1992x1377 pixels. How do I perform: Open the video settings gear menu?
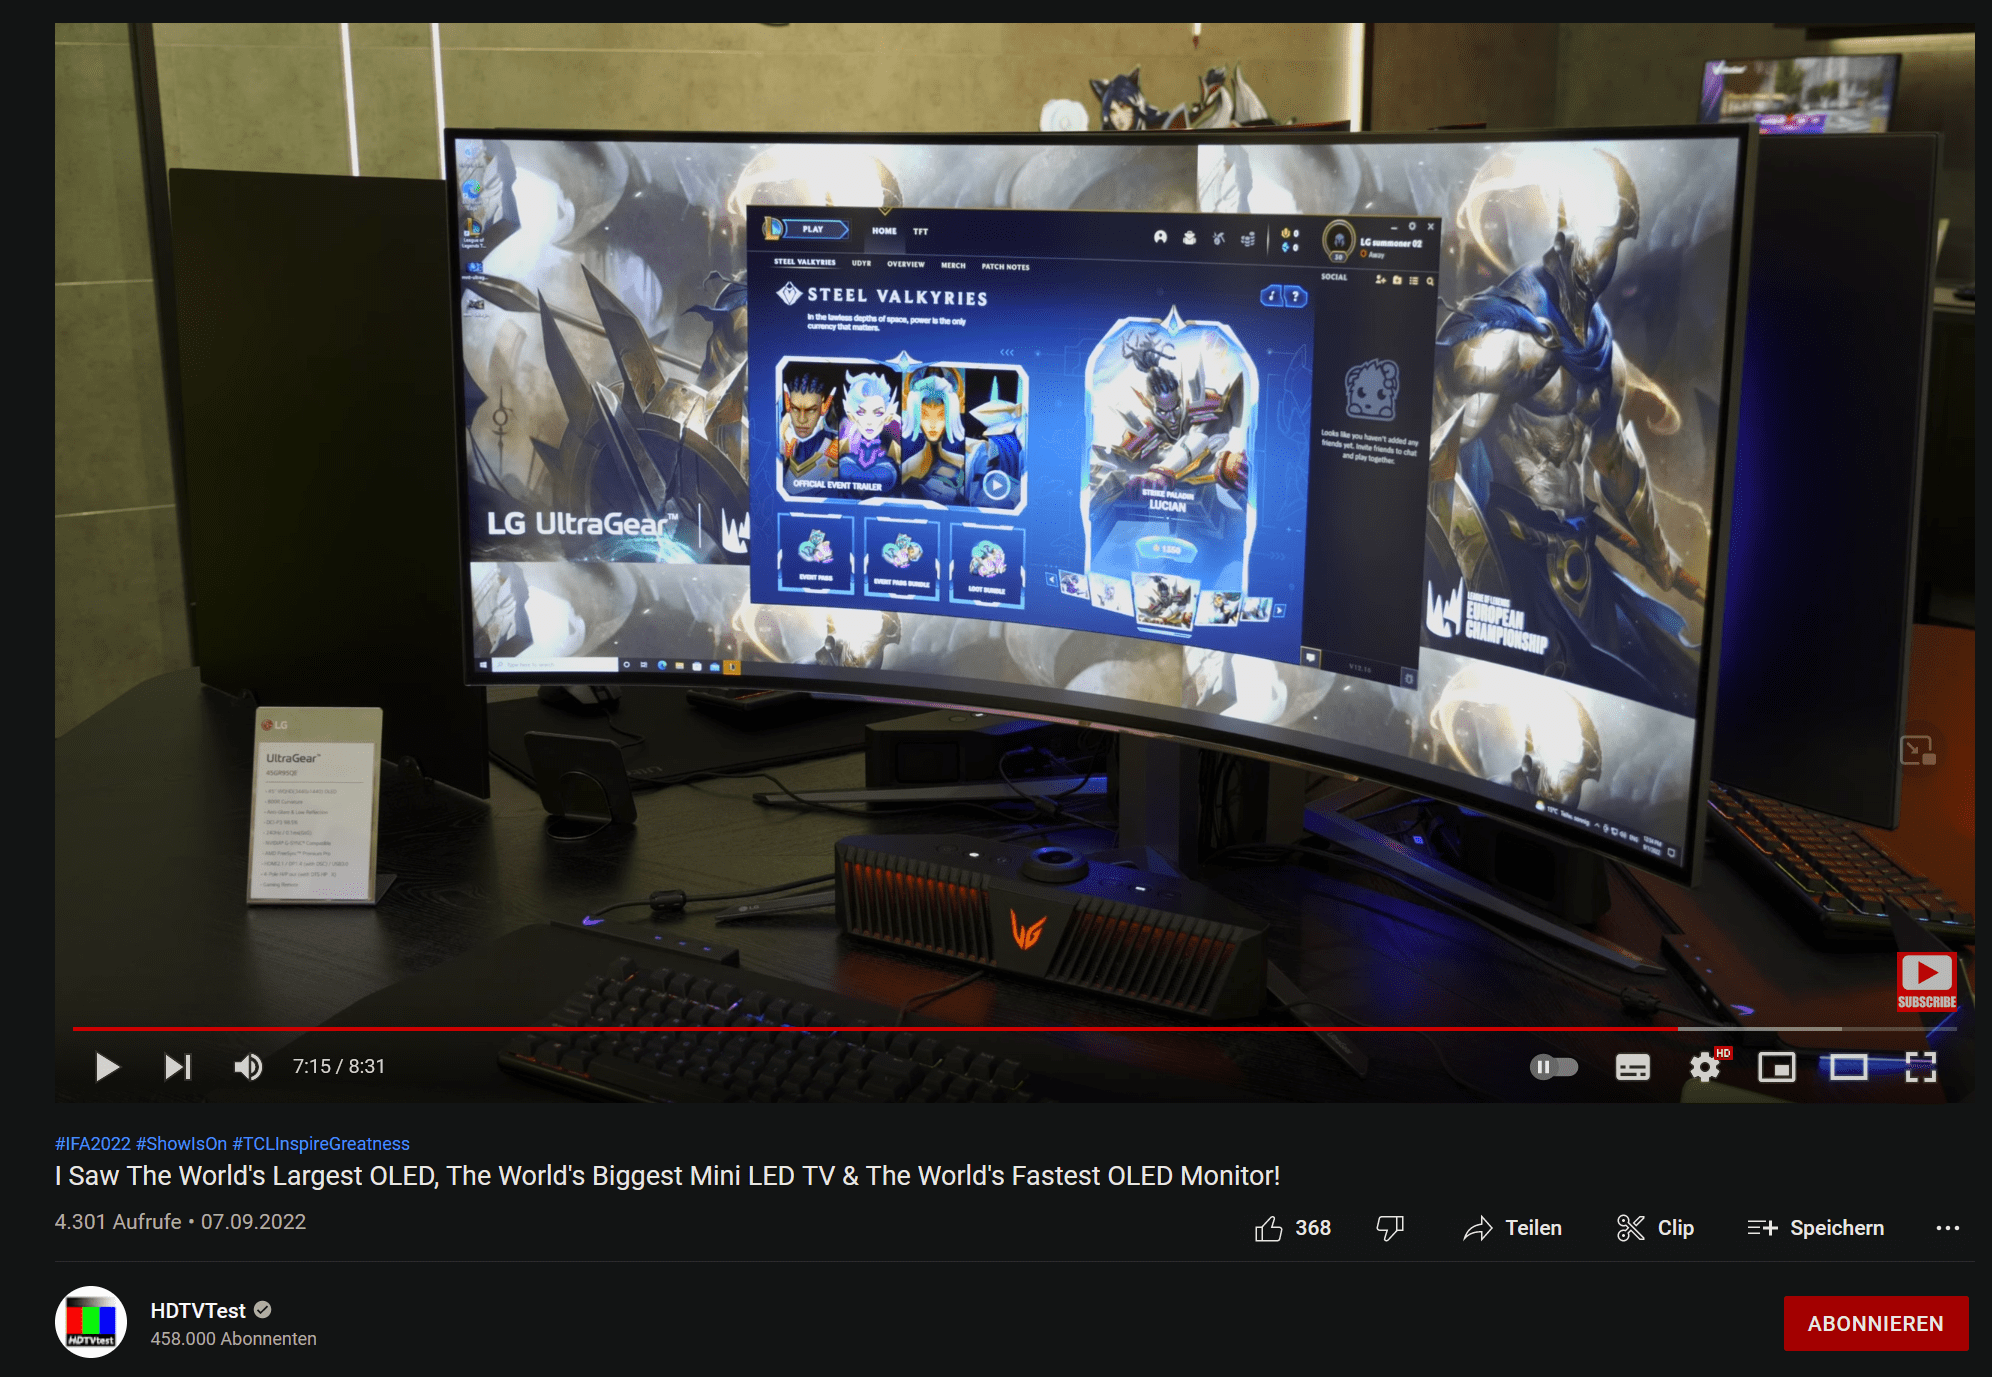1705,1068
